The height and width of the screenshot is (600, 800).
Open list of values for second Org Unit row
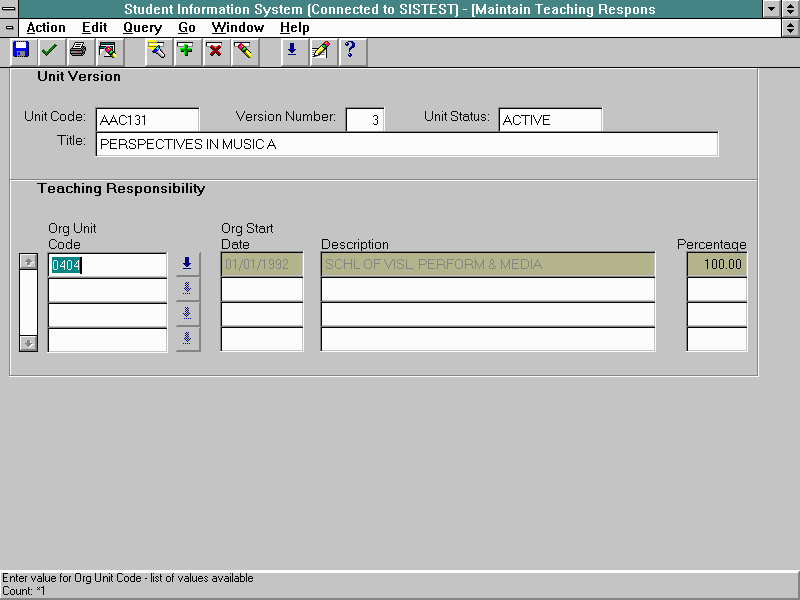click(187, 289)
